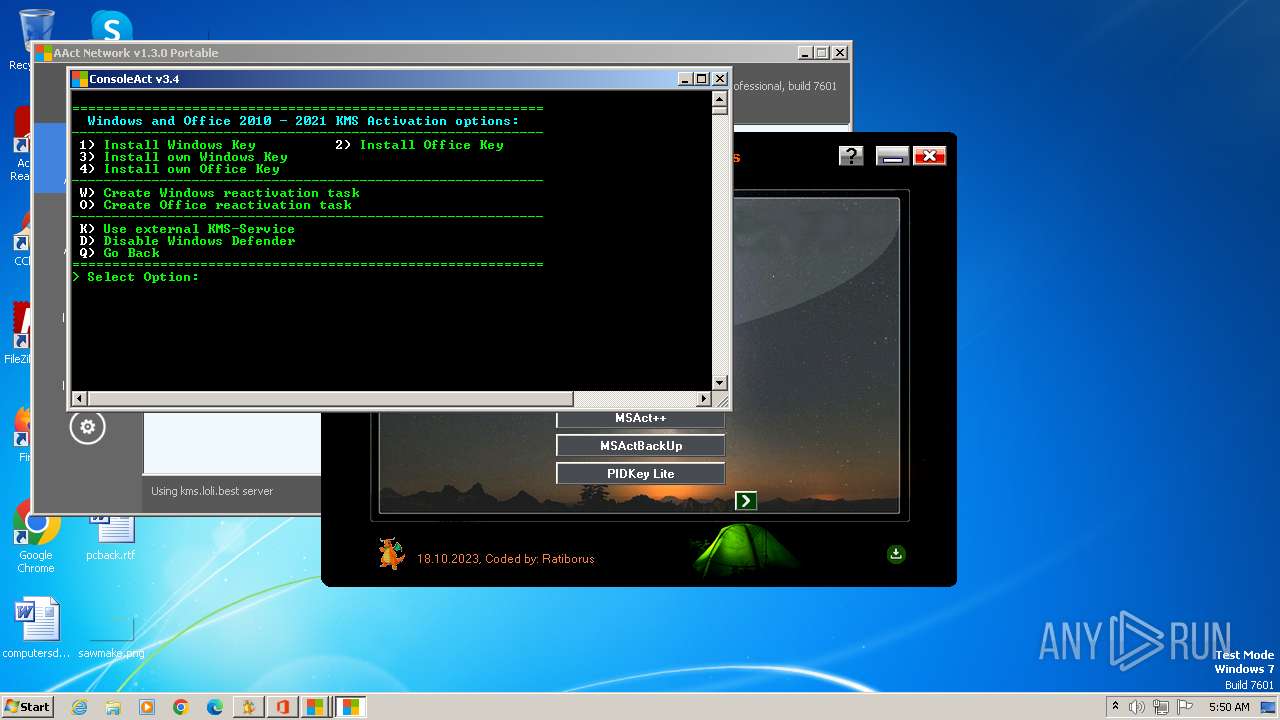Click ConsoleAct window system menu icon
1280x720 pixels.
(80, 79)
